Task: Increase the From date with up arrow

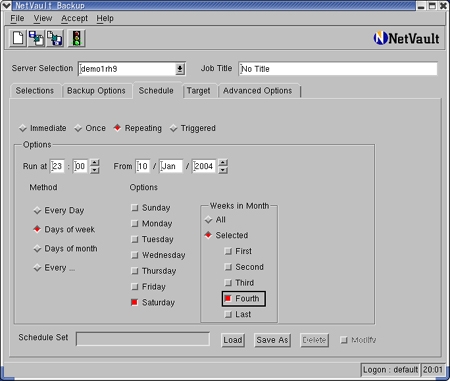Action: 223,163
